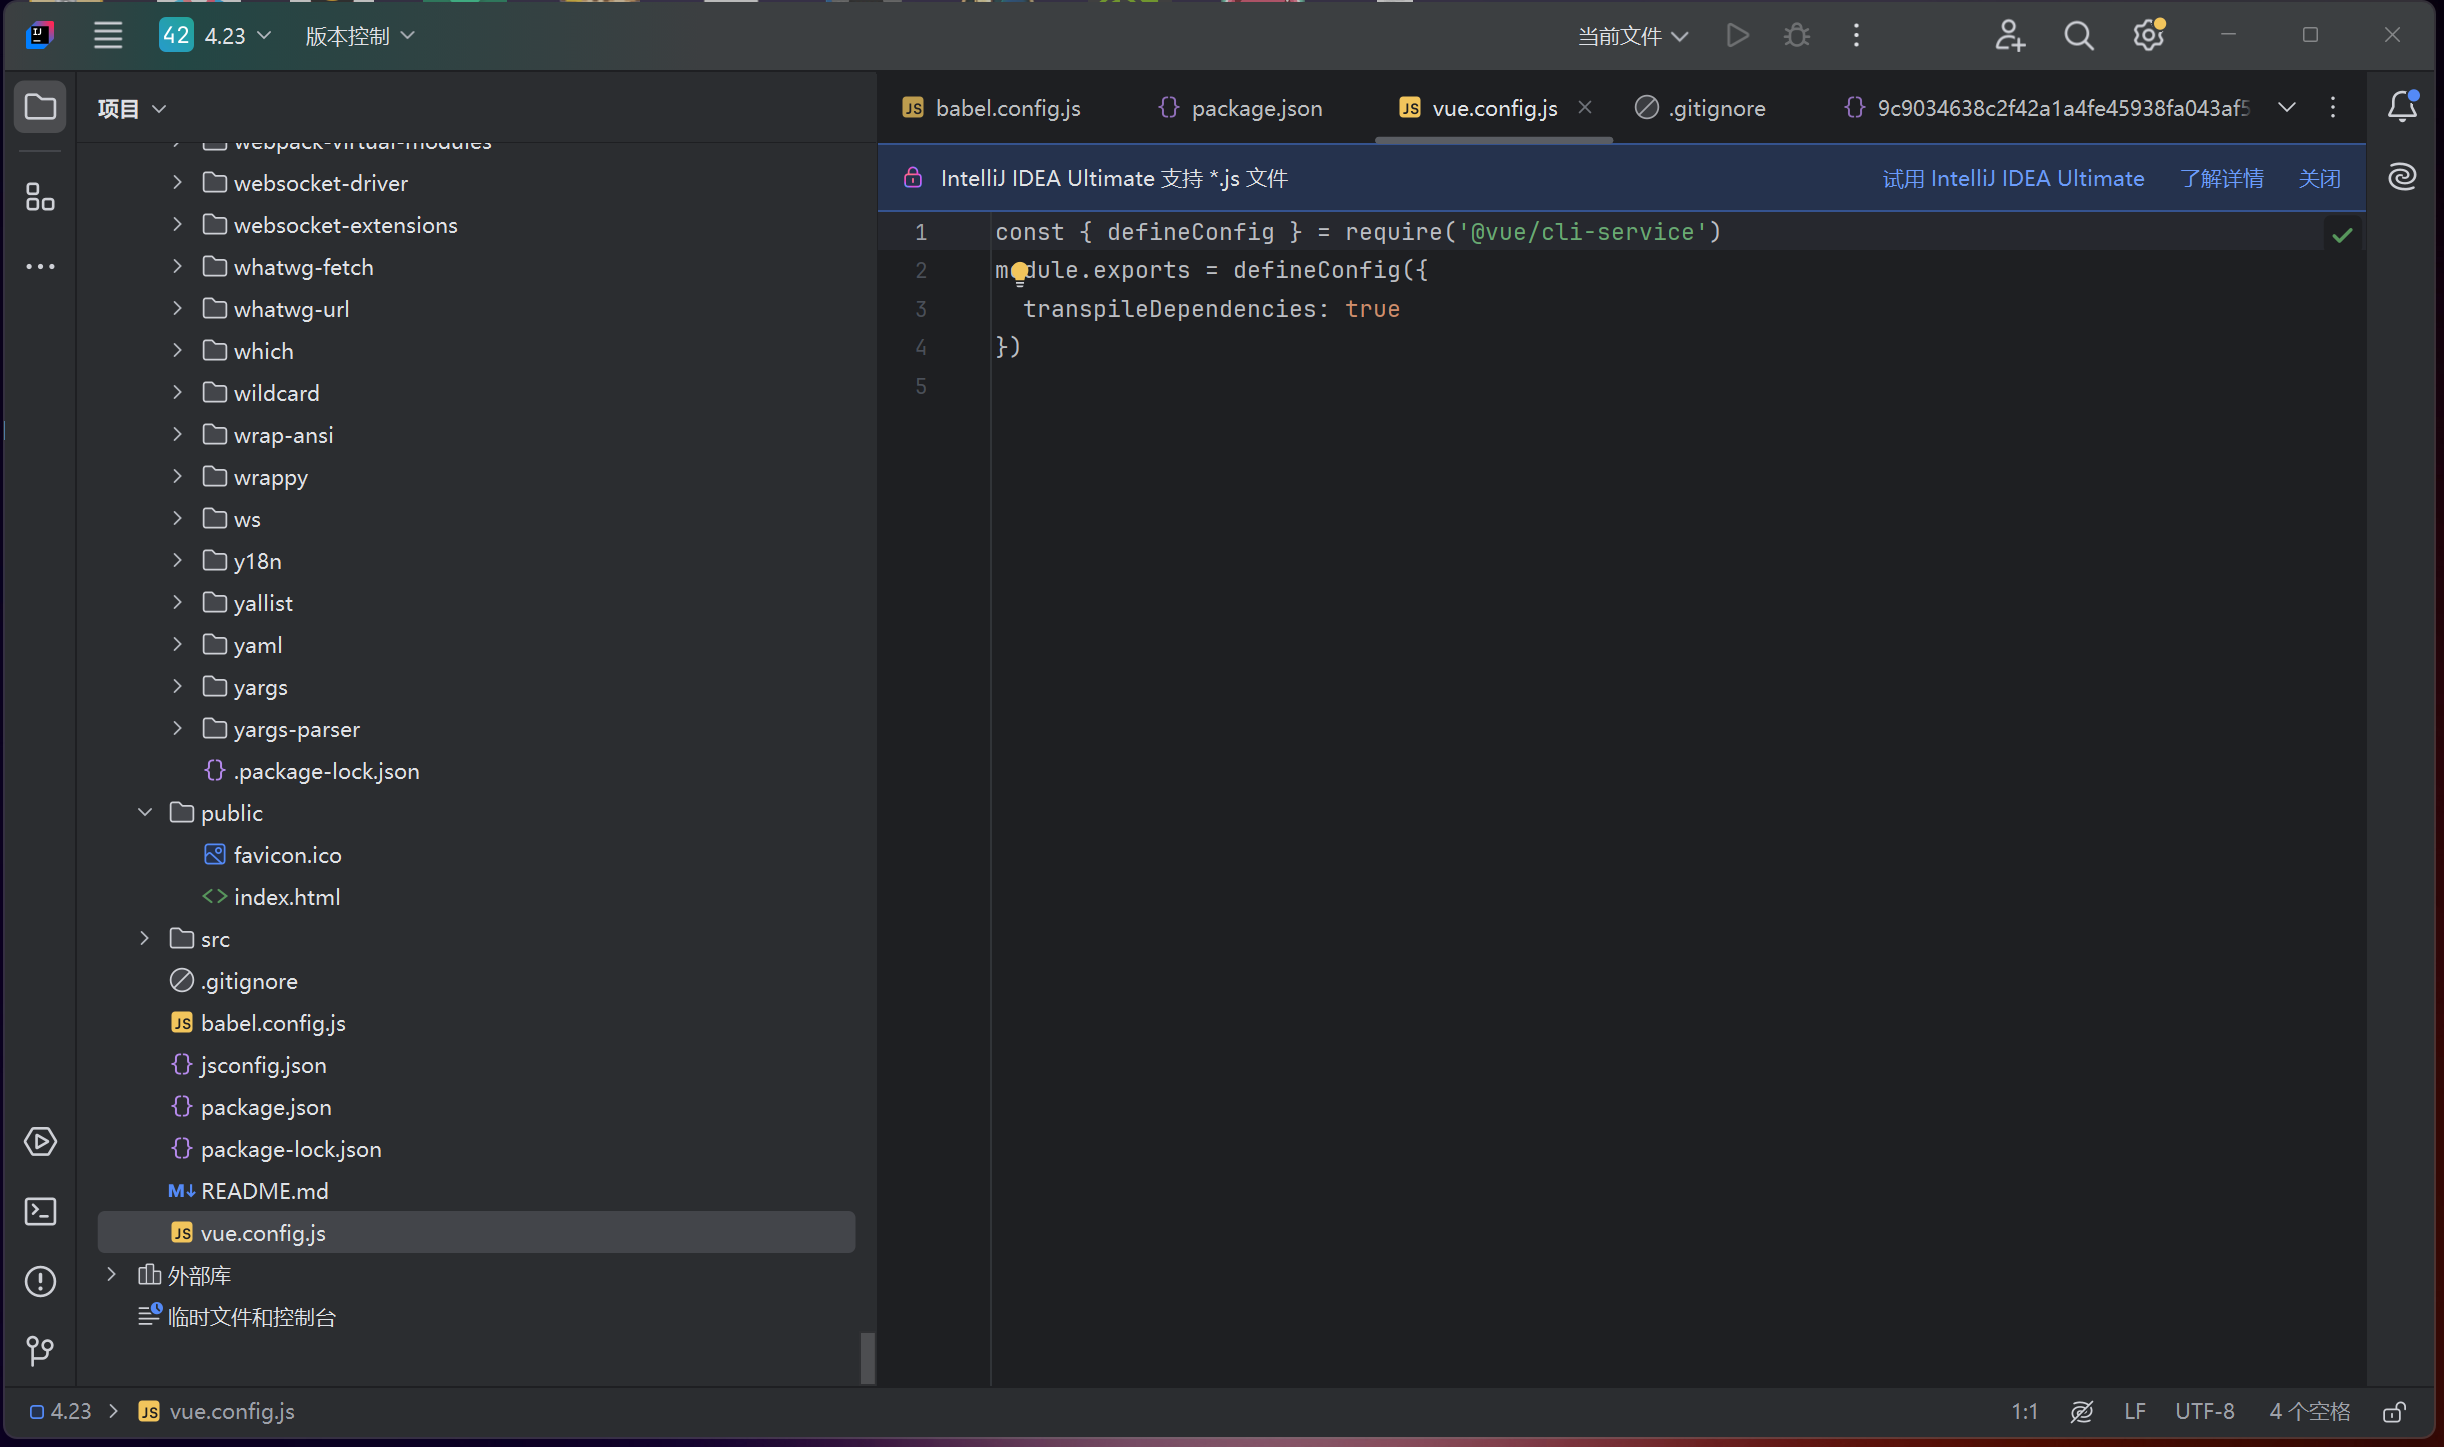Toggle read-only lock icon in status bar
The height and width of the screenshot is (1447, 2444).
2393,1412
